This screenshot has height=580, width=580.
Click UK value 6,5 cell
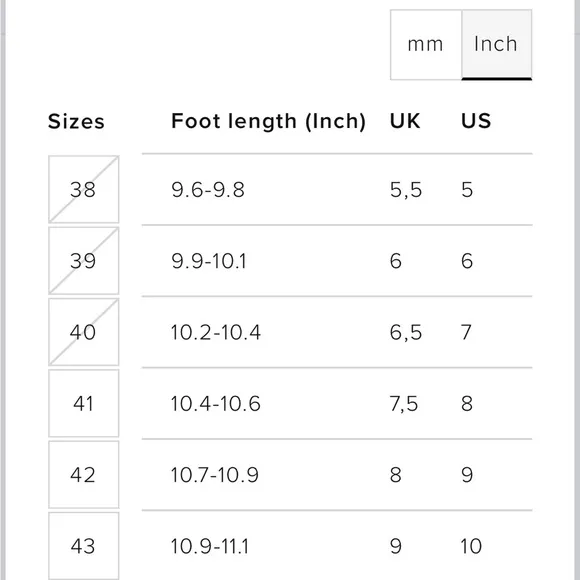pos(405,332)
